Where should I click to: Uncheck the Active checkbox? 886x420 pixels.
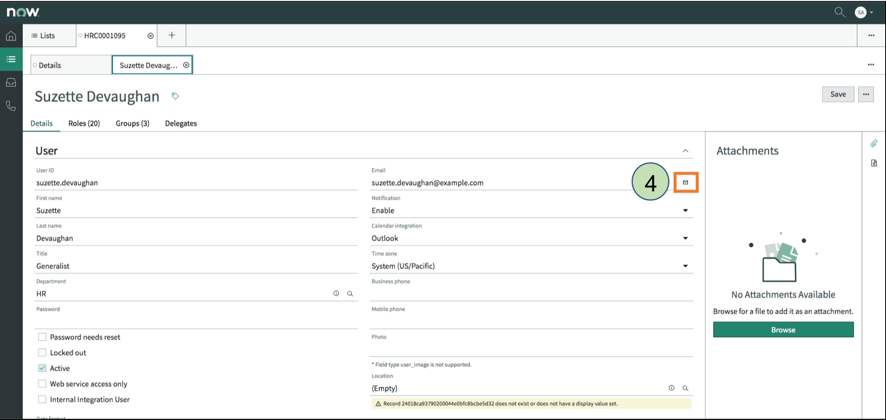[42, 368]
